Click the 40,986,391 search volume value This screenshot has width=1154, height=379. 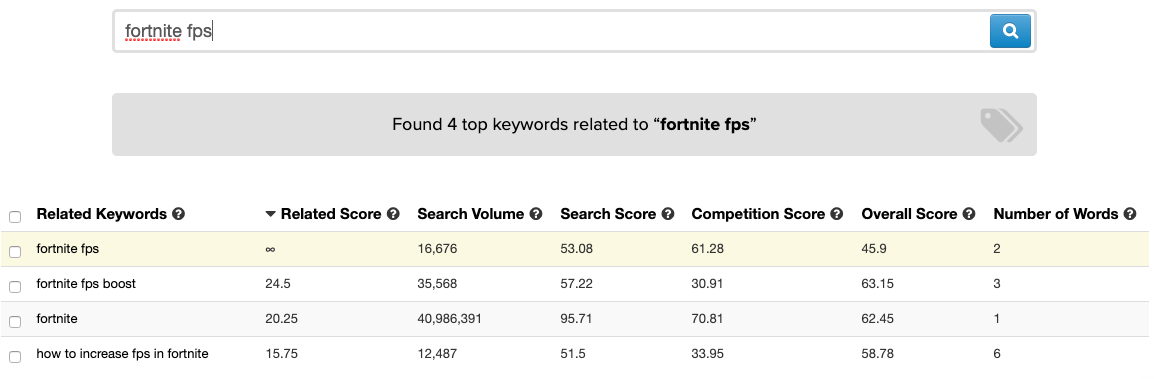coord(450,319)
